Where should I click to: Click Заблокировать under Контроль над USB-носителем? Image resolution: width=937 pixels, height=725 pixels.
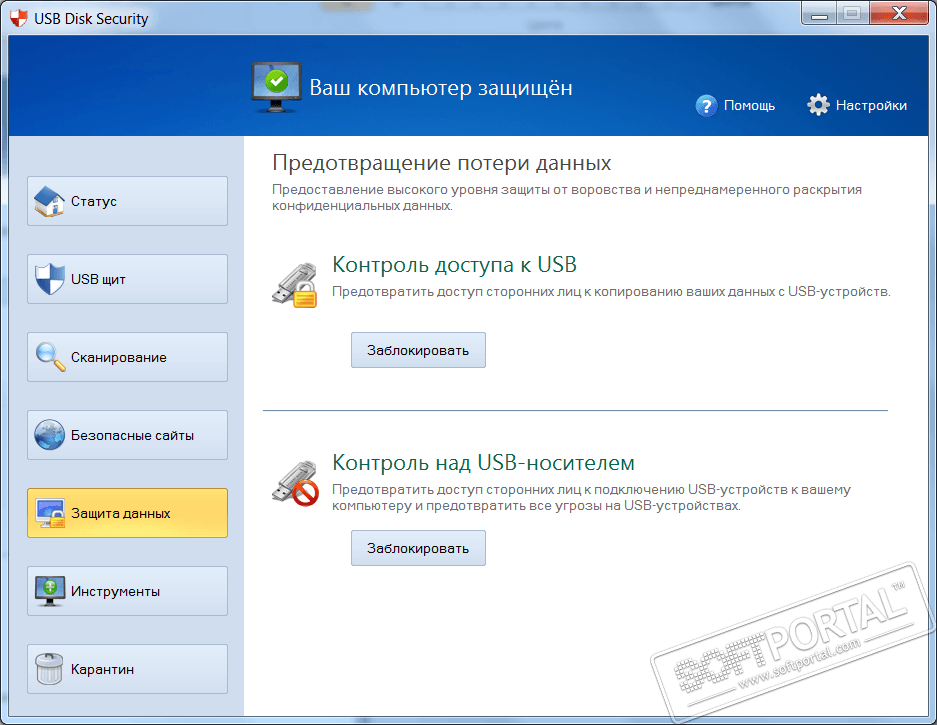click(x=418, y=548)
